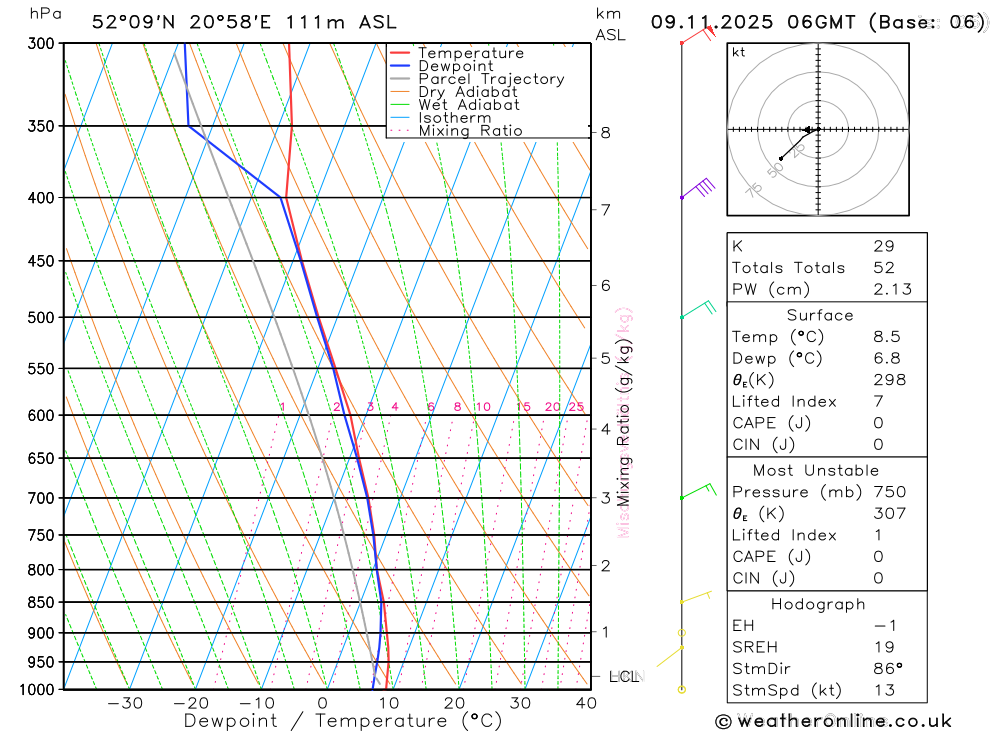1000x733 pixels.
Task: Click the purple wind barb at 400 hPa
Action: 698,189
